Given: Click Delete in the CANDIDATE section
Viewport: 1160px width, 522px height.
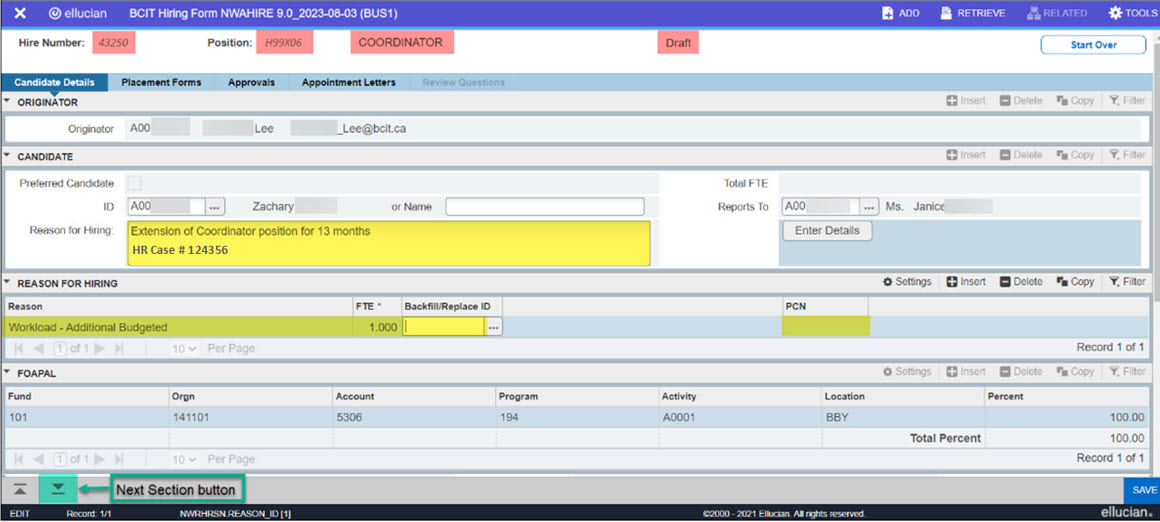Looking at the screenshot, I should click(1021, 155).
